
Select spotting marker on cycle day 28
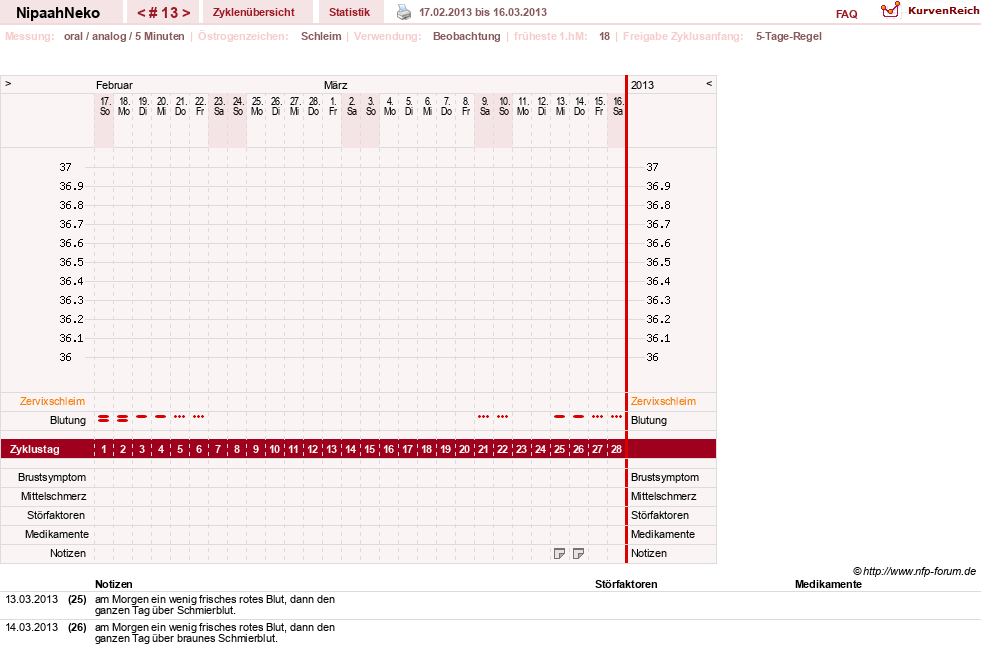click(616, 416)
